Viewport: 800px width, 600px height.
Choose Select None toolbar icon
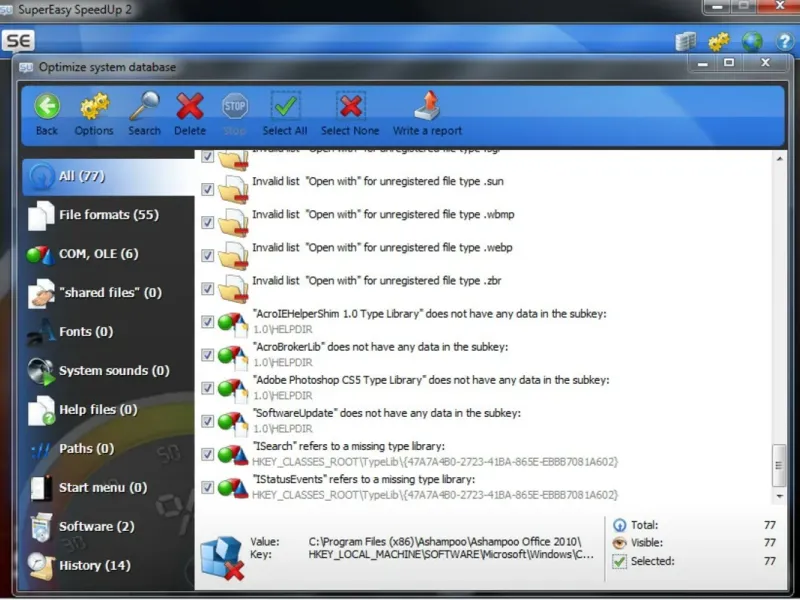pos(351,106)
